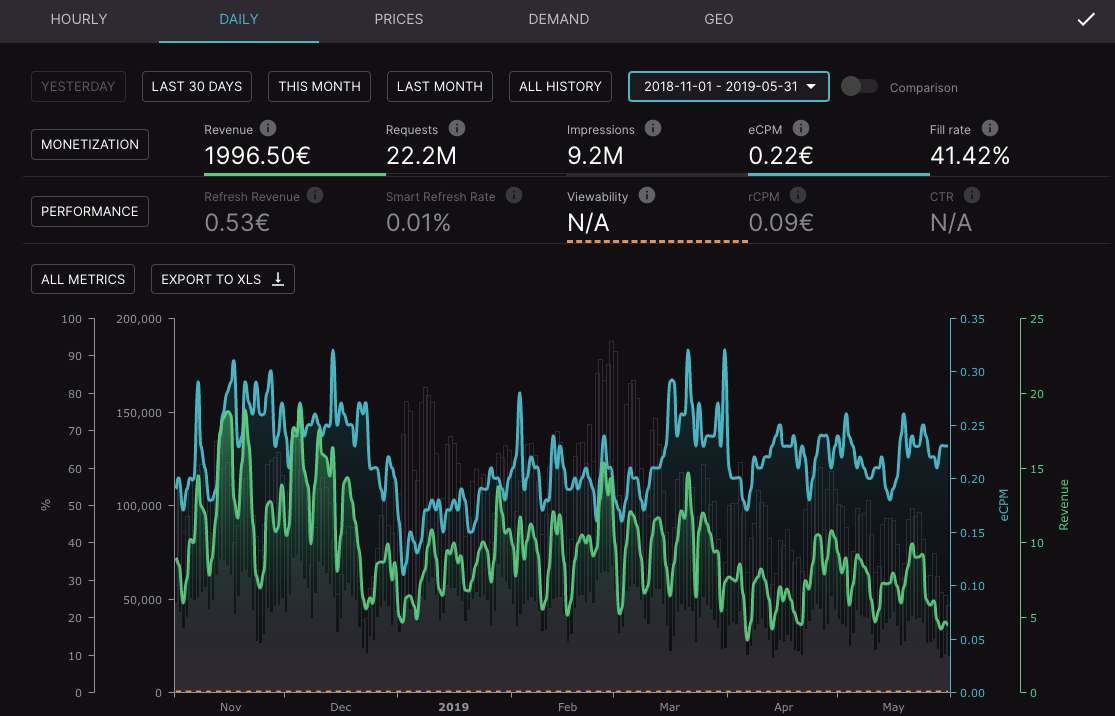This screenshot has width=1115, height=716.
Task: Click the info icon beside Requests
Action: pos(457,129)
